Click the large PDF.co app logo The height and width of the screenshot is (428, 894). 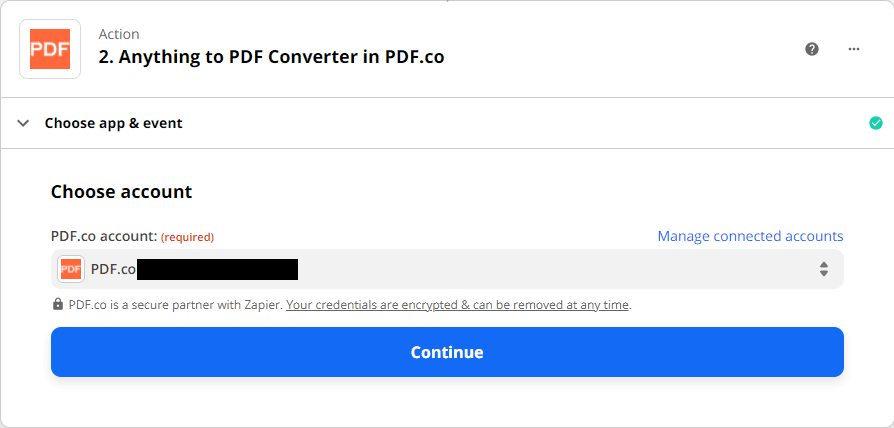pos(50,49)
